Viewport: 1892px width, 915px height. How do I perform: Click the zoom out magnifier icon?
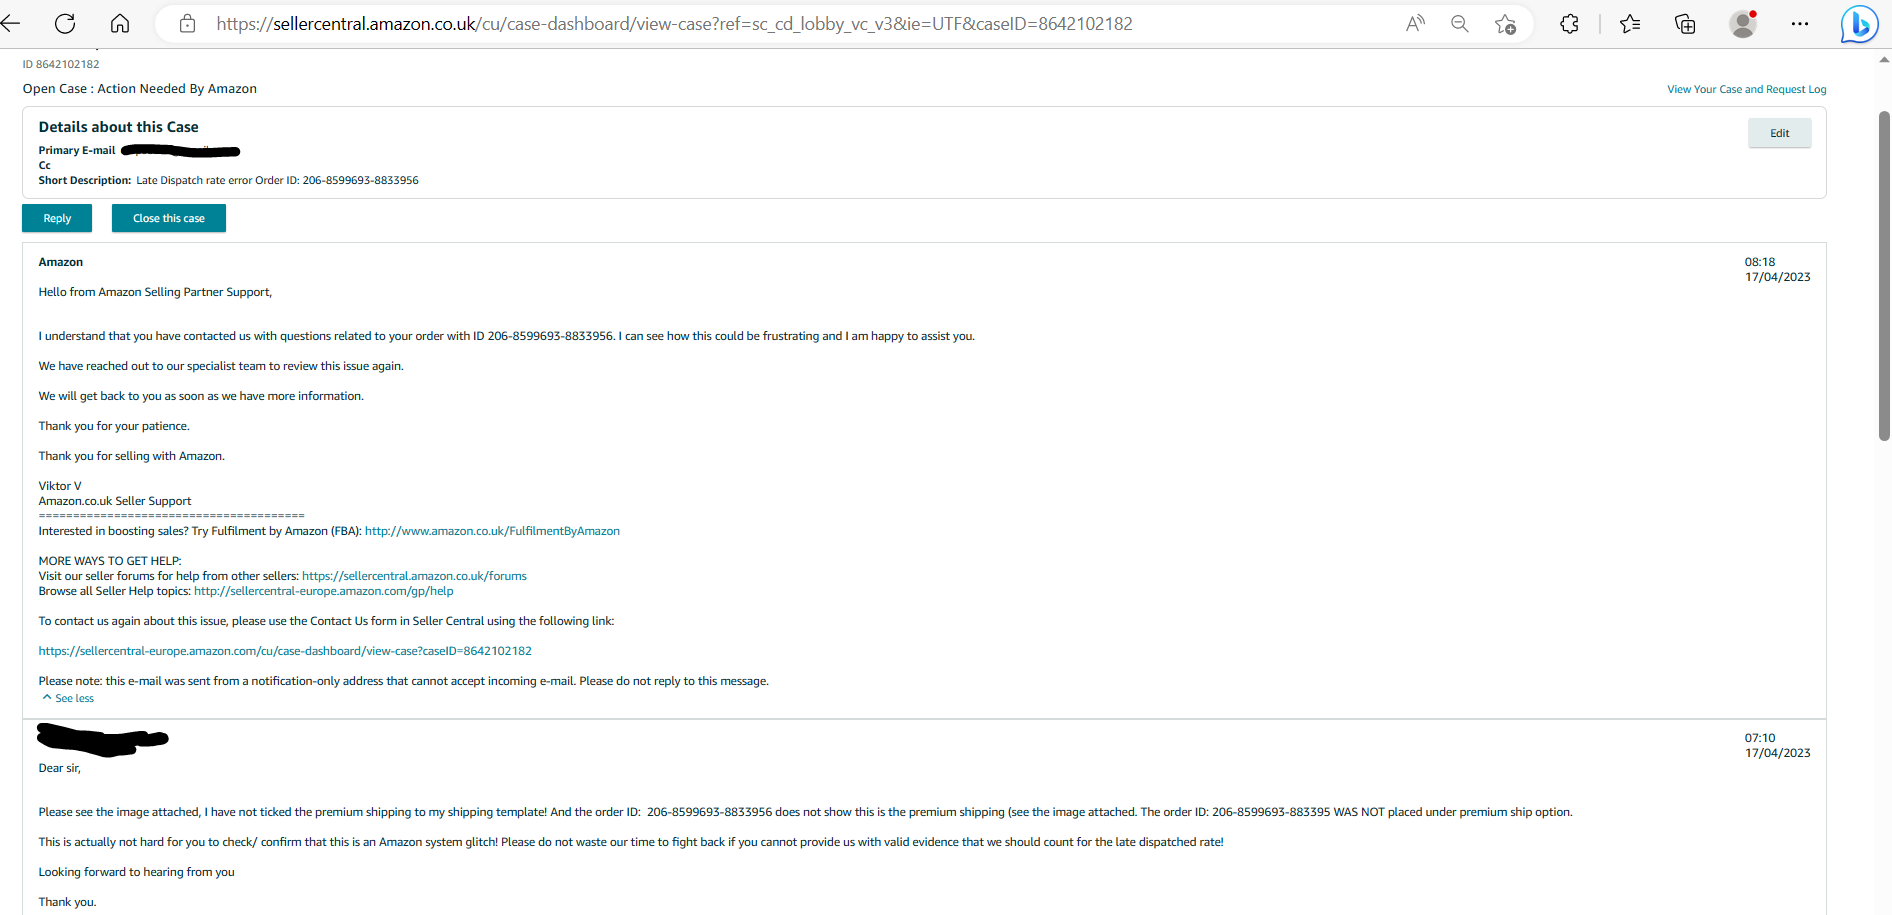coord(1460,24)
